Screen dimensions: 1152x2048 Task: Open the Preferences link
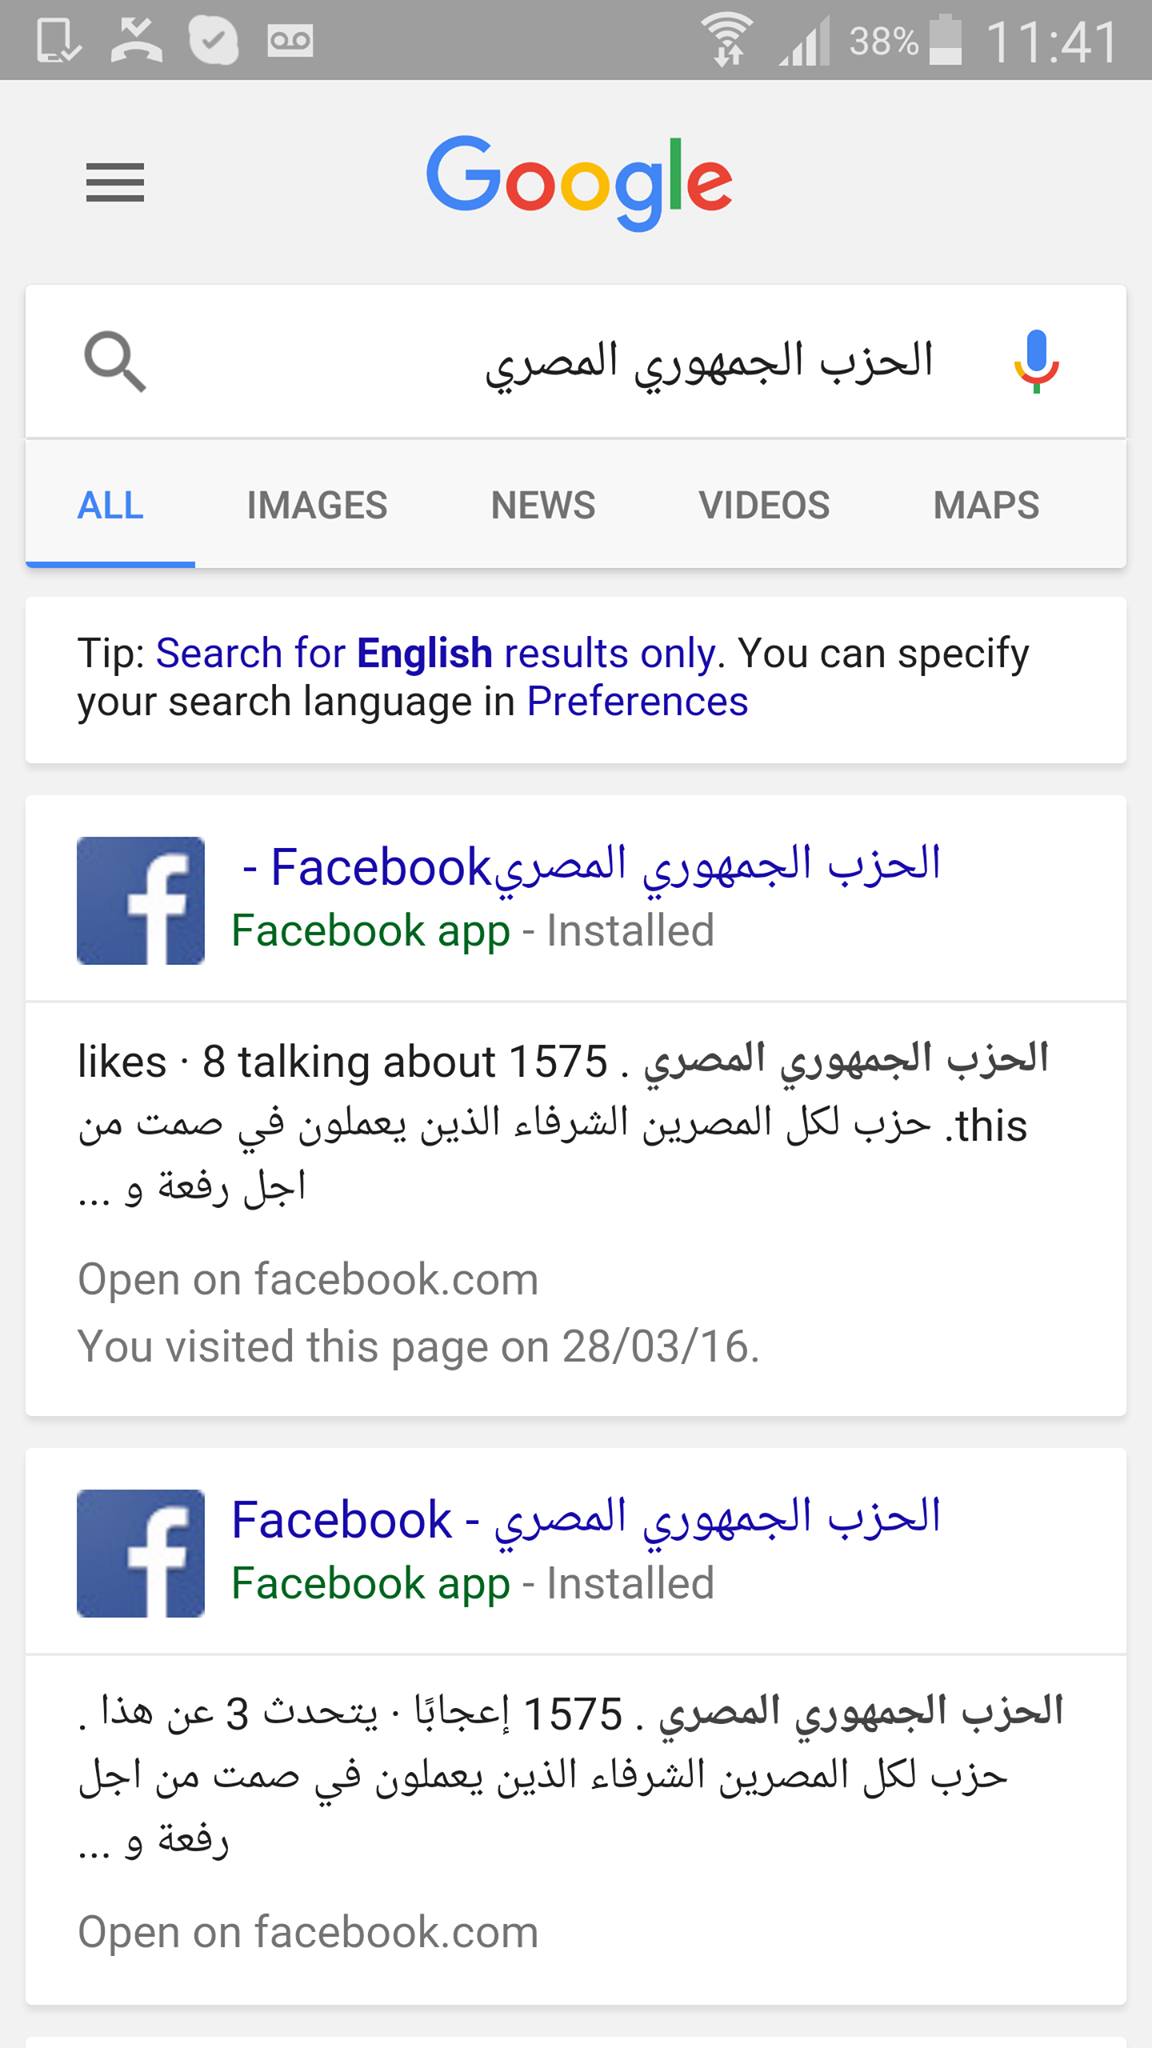coord(637,702)
